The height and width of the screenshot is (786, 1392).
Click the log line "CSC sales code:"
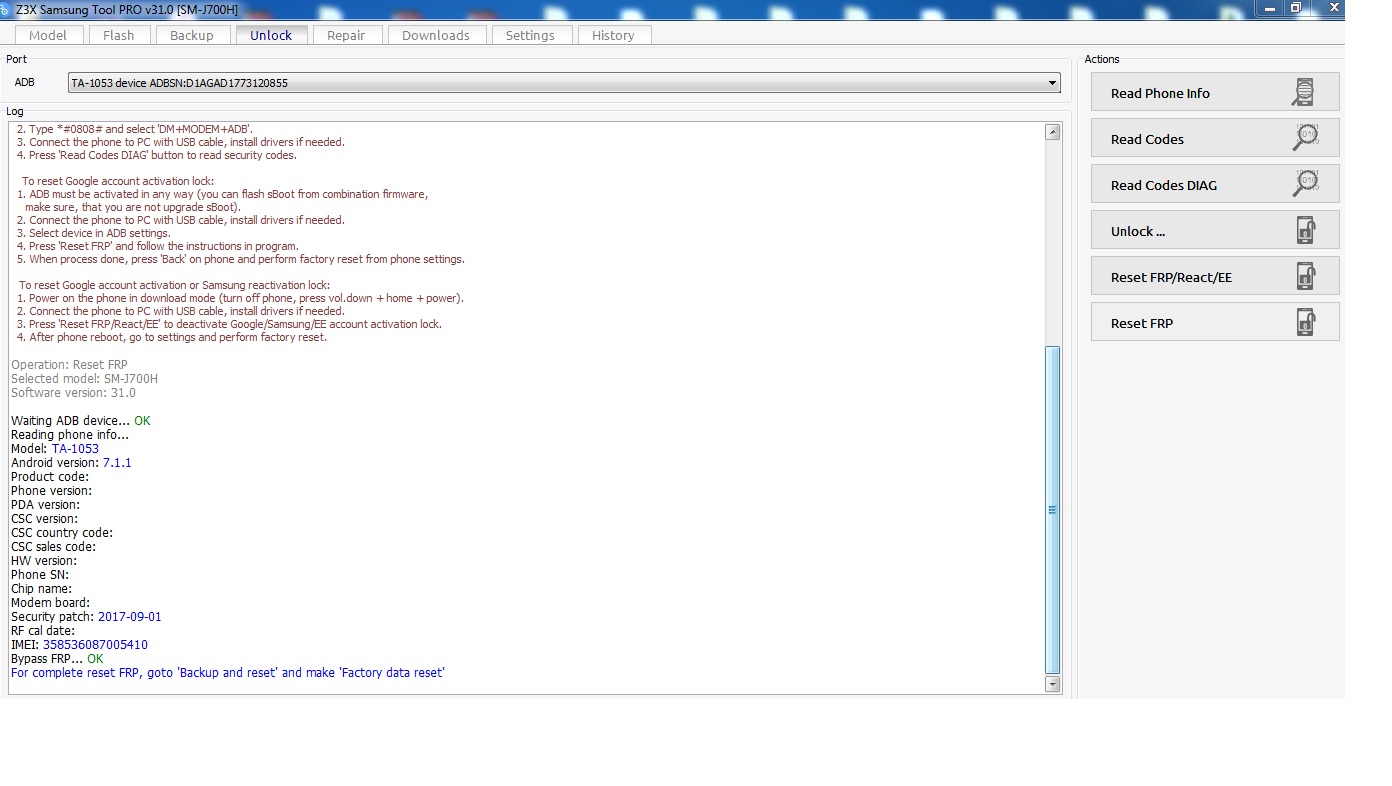pyautogui.click(x=54, y=547)
